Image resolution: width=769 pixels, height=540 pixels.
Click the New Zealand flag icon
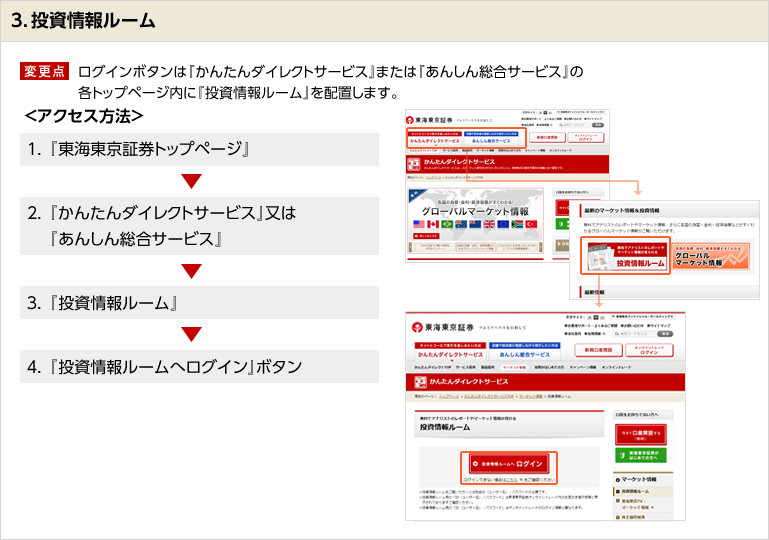[x=475, y=224]
